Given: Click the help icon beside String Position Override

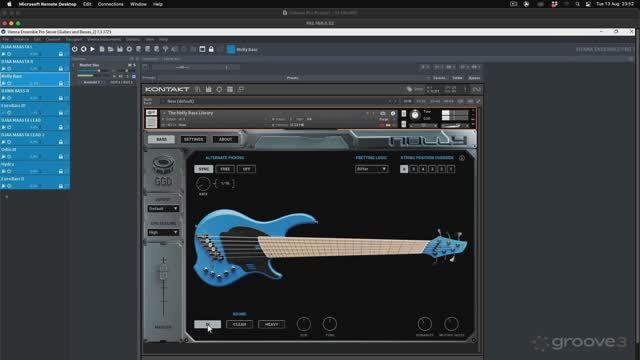Looking at the screenshot, I should 462,158.
